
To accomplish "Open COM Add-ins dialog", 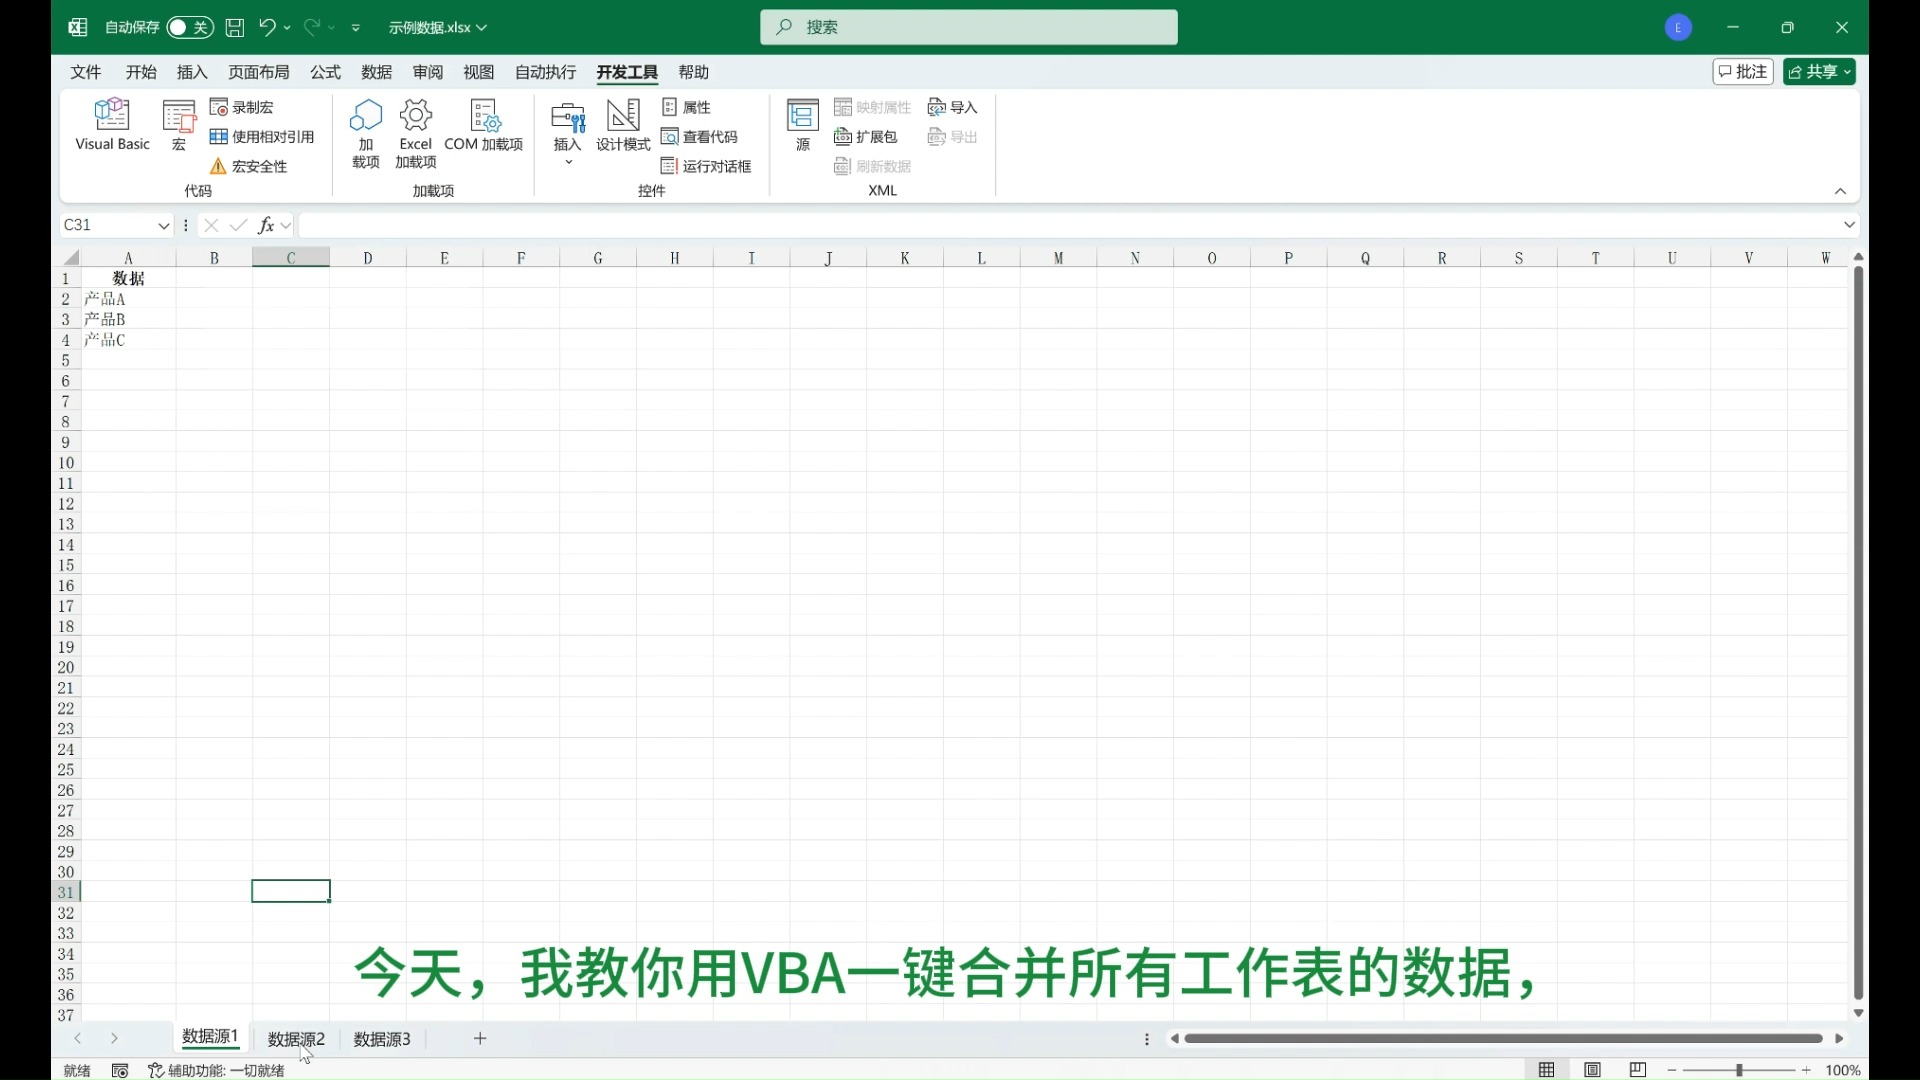I will 484,124.
